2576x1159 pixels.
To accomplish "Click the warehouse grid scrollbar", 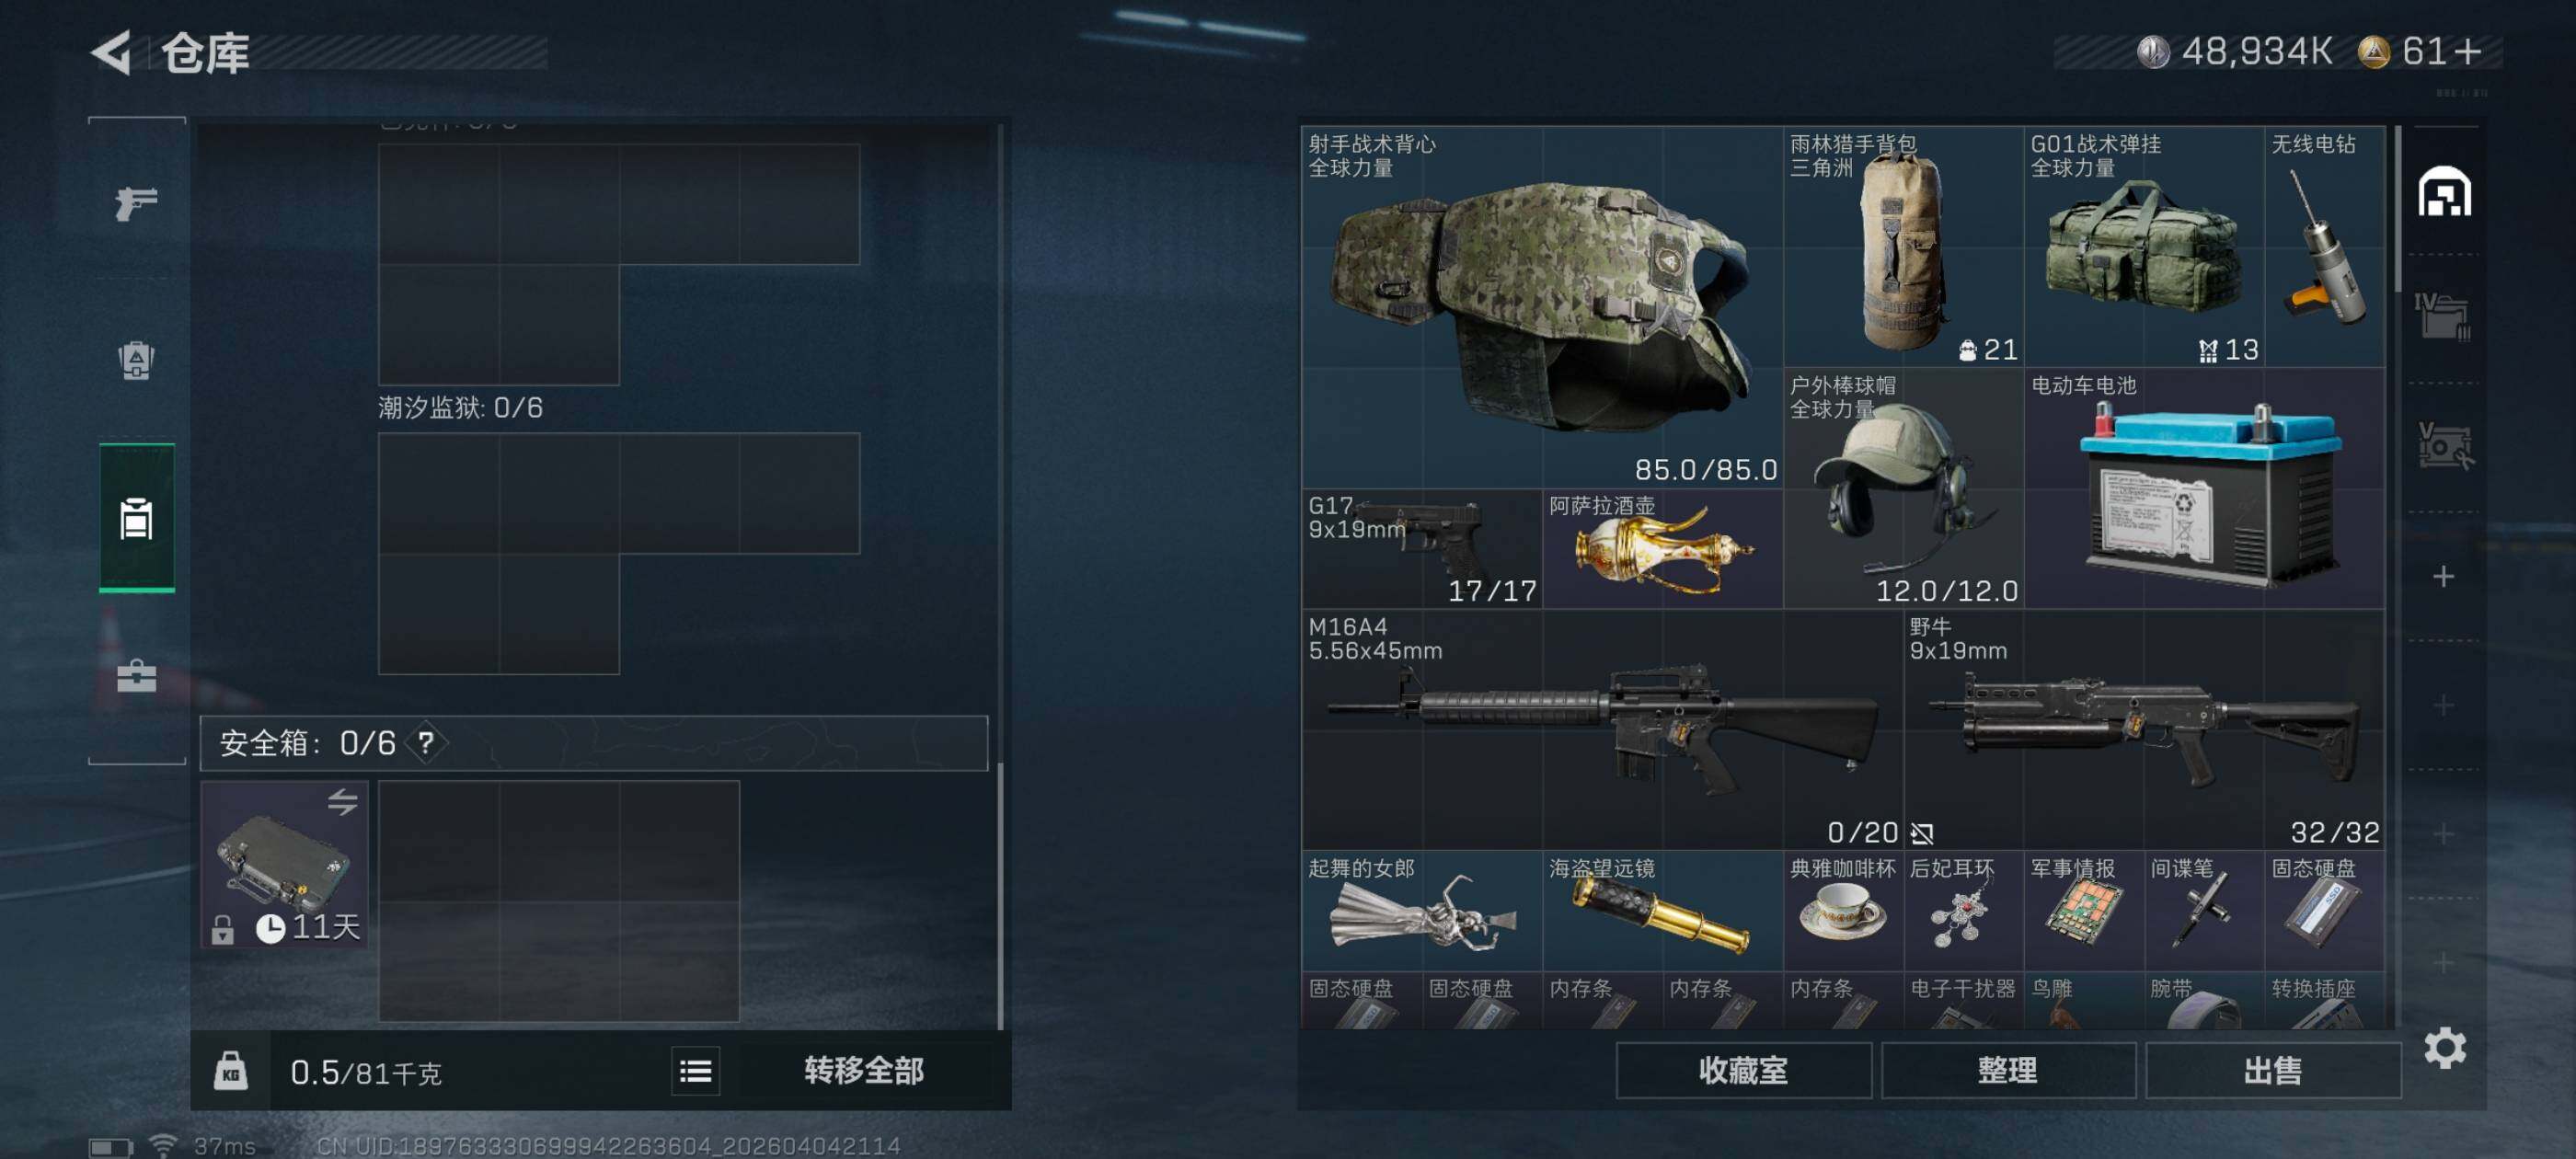I will pyautogui.click(x=2398, y=210).
